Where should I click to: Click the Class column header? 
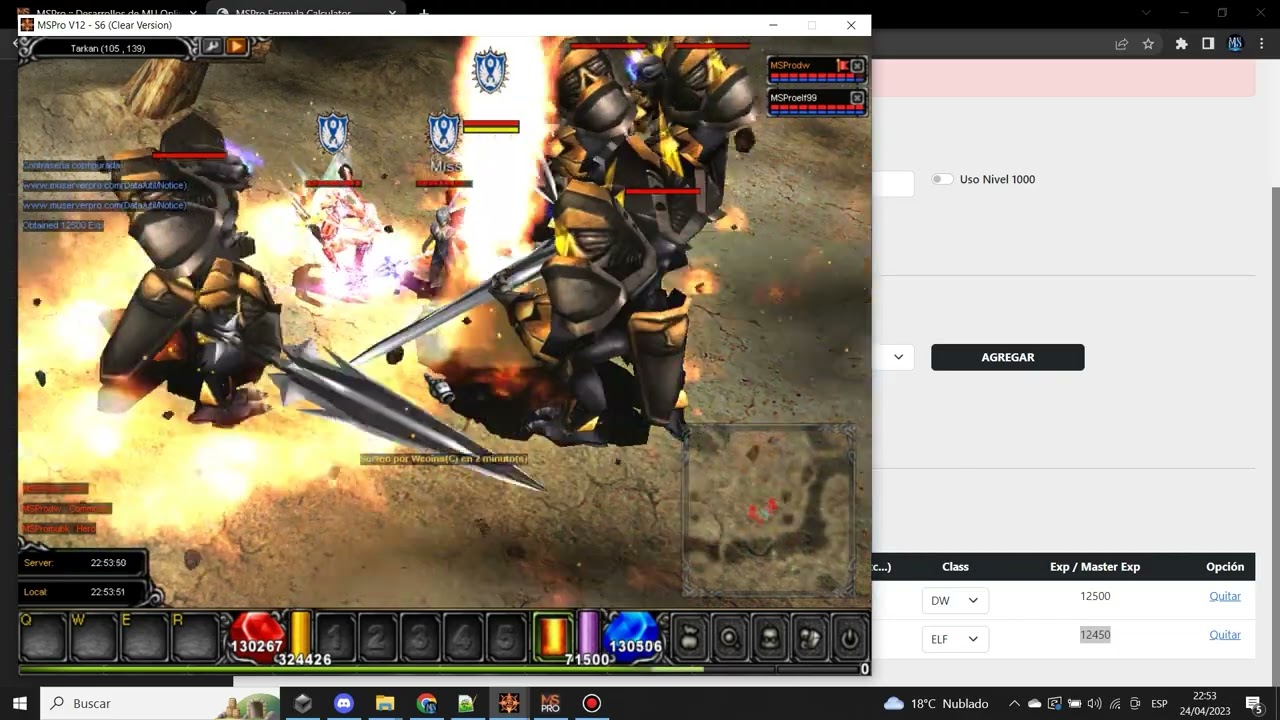tap(955, 567)
